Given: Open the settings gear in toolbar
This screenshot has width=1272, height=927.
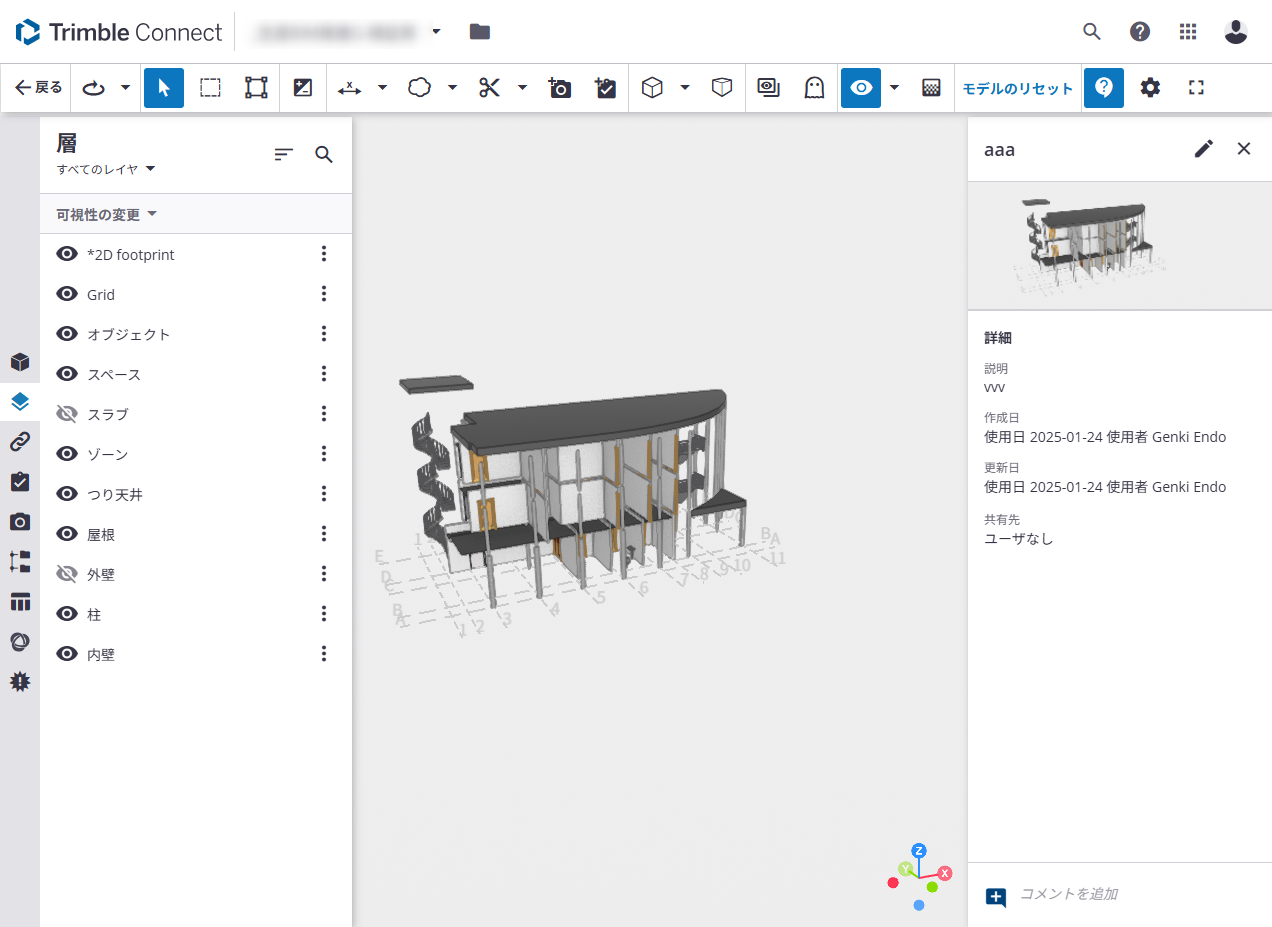Looking at the screenshot, I should point(1150,88).
